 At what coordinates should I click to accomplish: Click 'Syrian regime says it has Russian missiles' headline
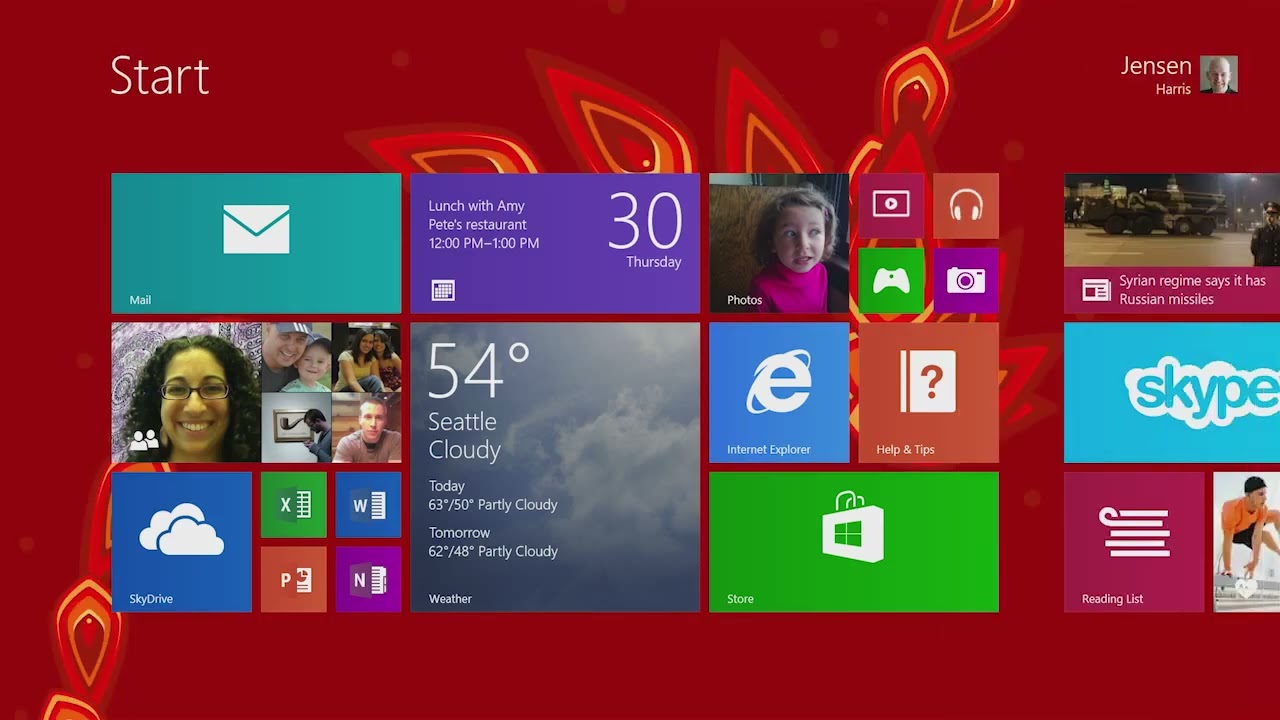[x=1192, y=290]
